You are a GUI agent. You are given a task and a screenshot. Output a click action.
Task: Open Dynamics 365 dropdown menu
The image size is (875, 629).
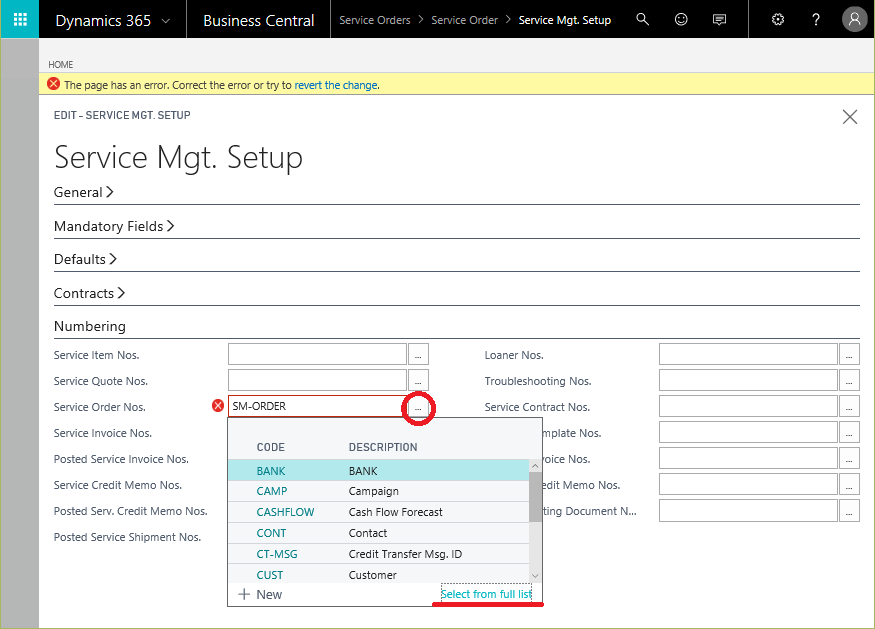[x=112, y=21]
